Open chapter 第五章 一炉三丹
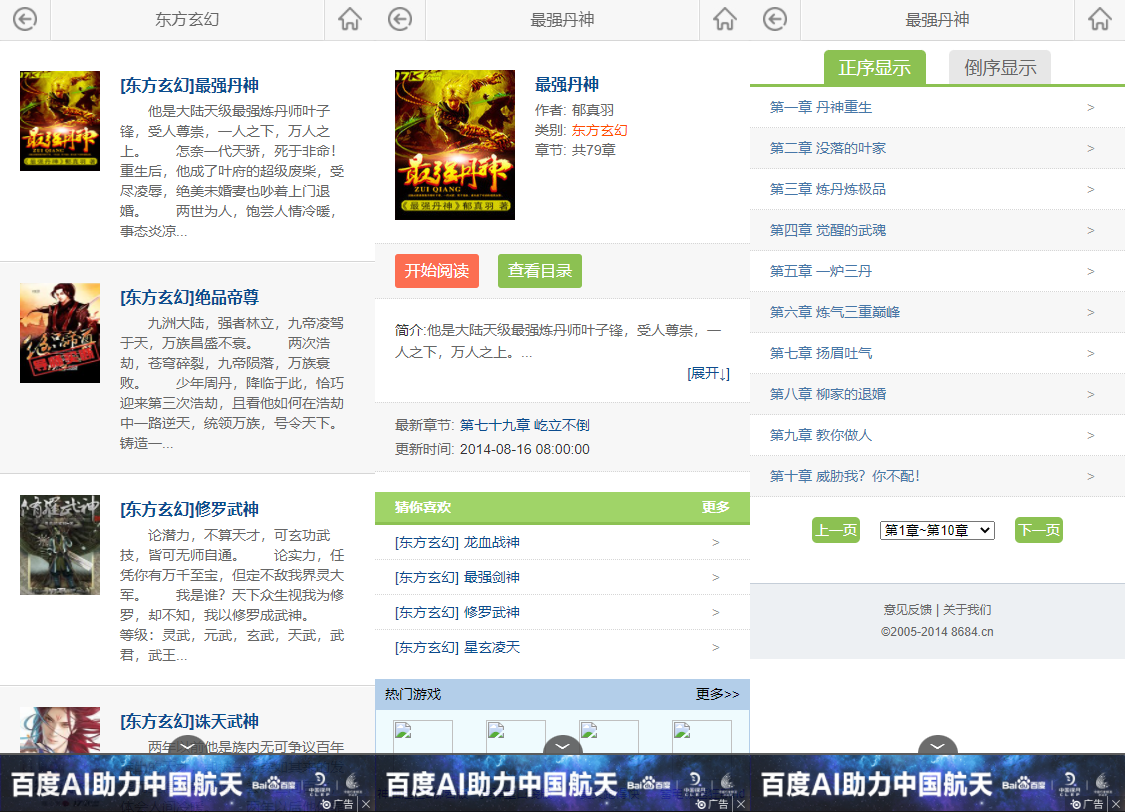 click(x=937, y=271)
